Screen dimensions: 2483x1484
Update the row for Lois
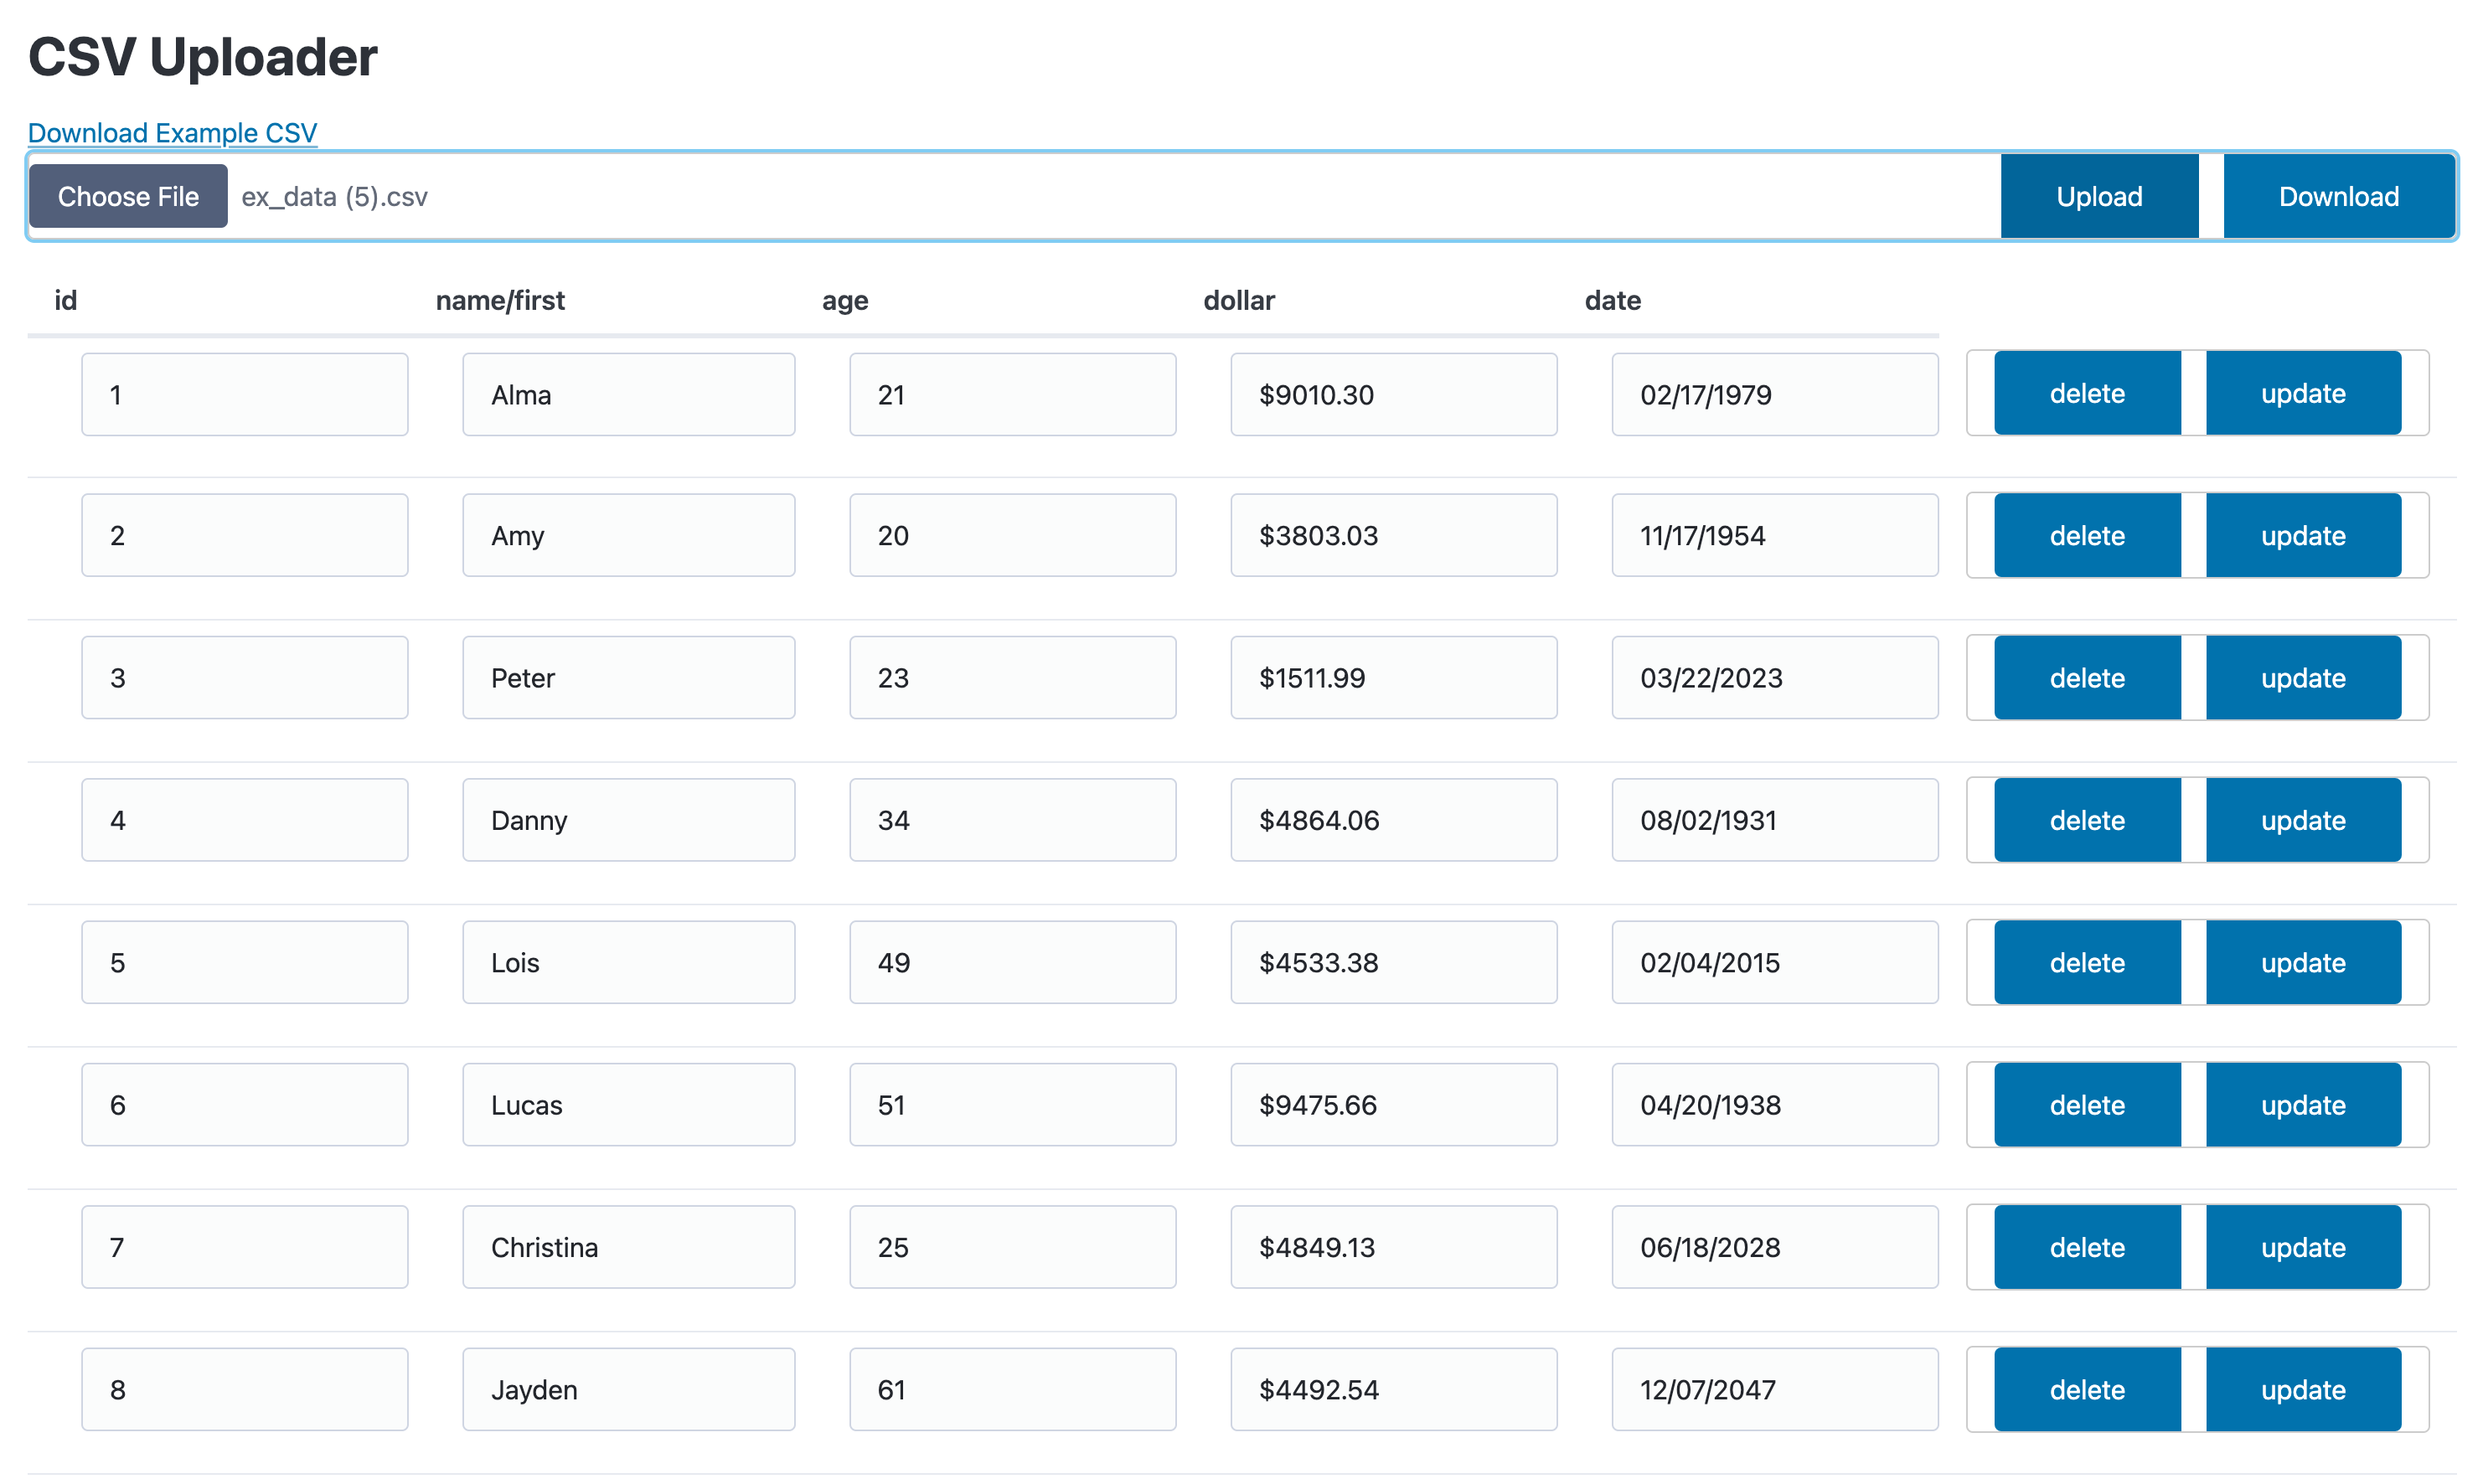[x=2303, y=962]
